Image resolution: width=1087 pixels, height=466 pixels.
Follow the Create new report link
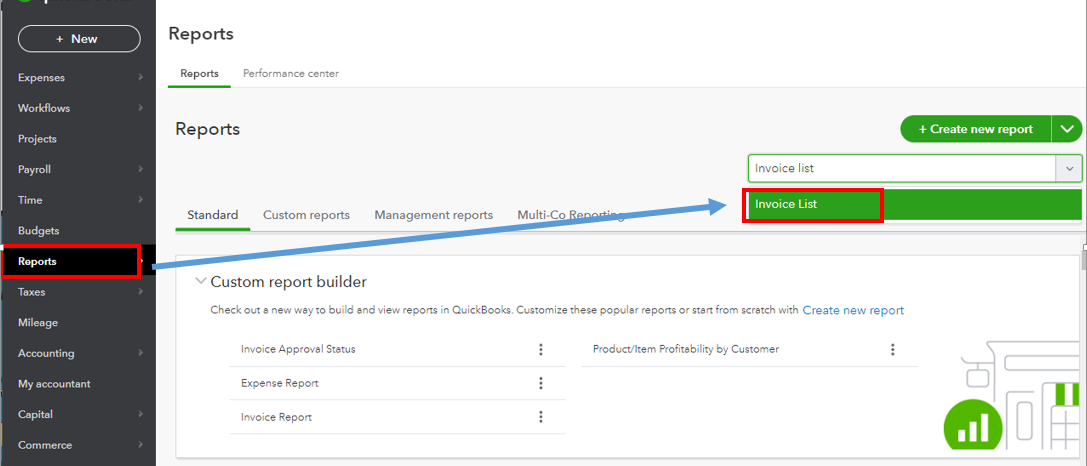(x=853, y=311)
